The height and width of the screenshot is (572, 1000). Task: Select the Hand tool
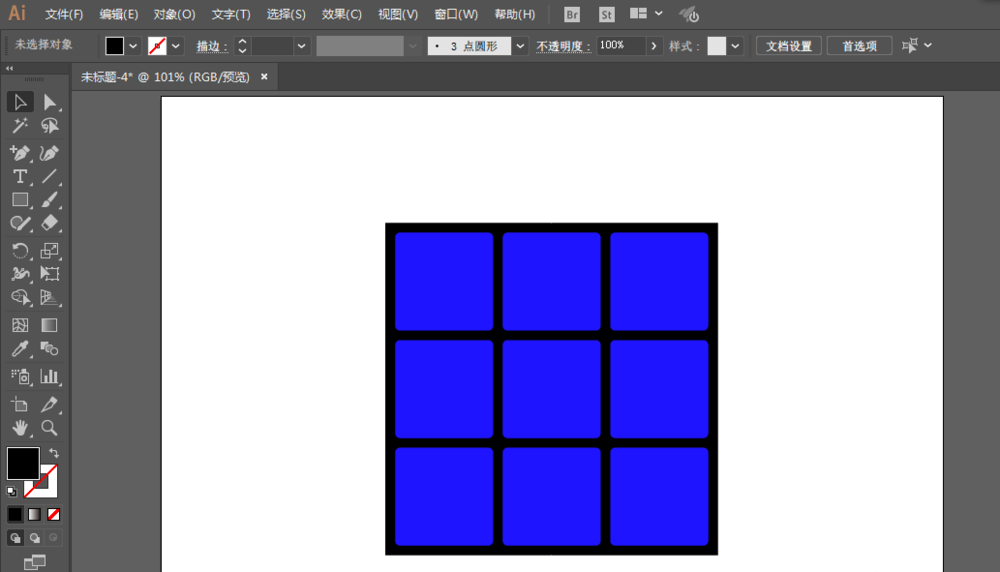coord(20,428)
